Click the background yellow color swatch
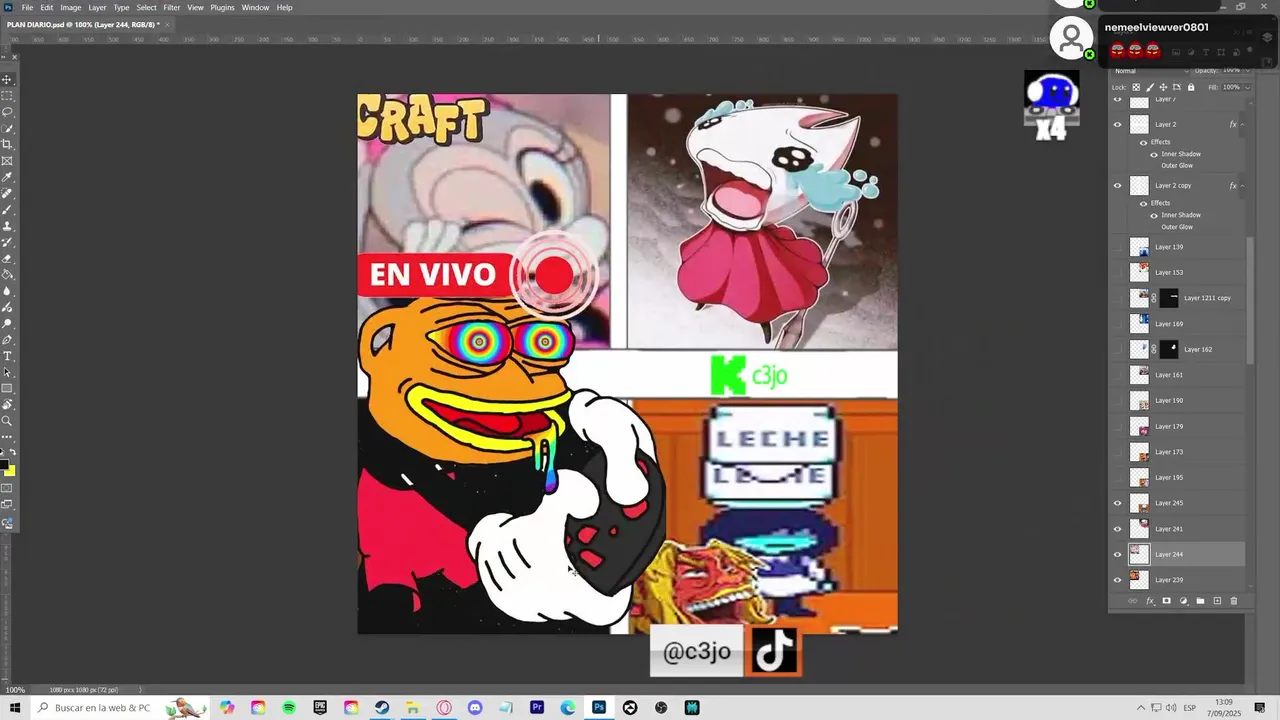 pos(10,471)
